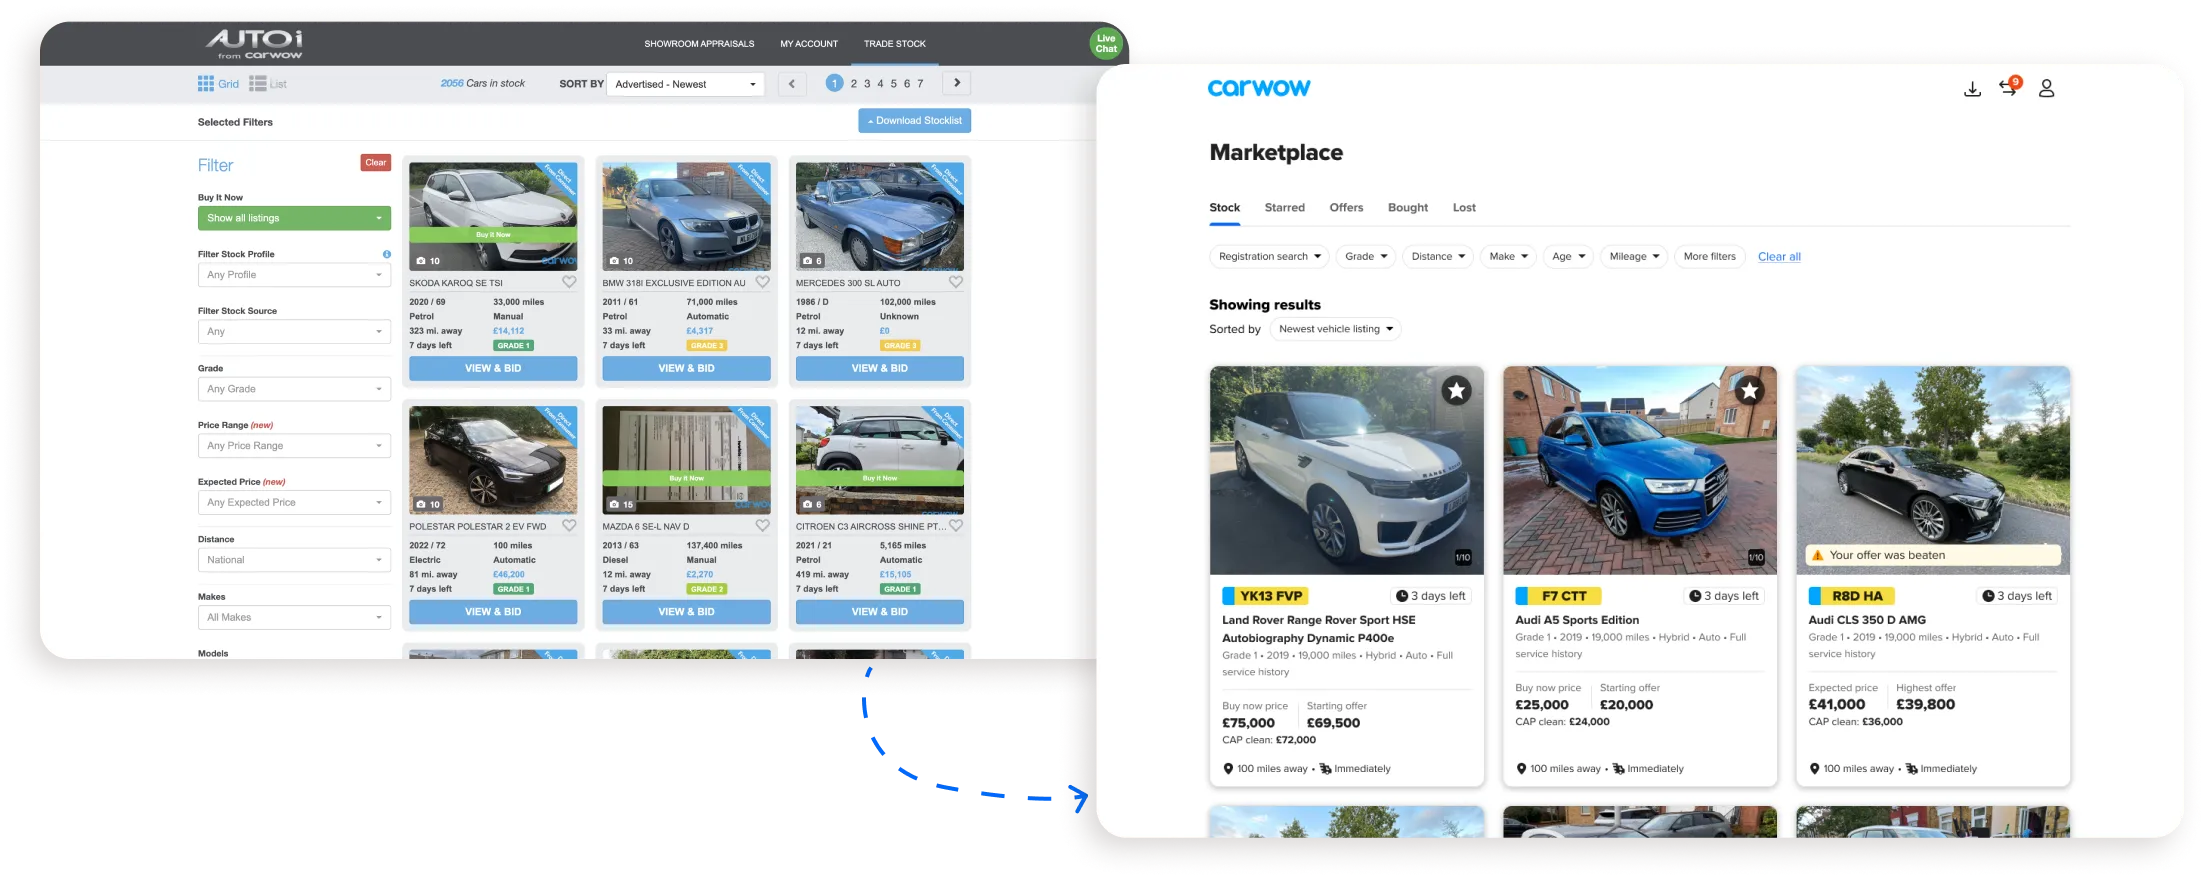
Task: Select the Stock tab in Marketplace
Action: 1224,208
